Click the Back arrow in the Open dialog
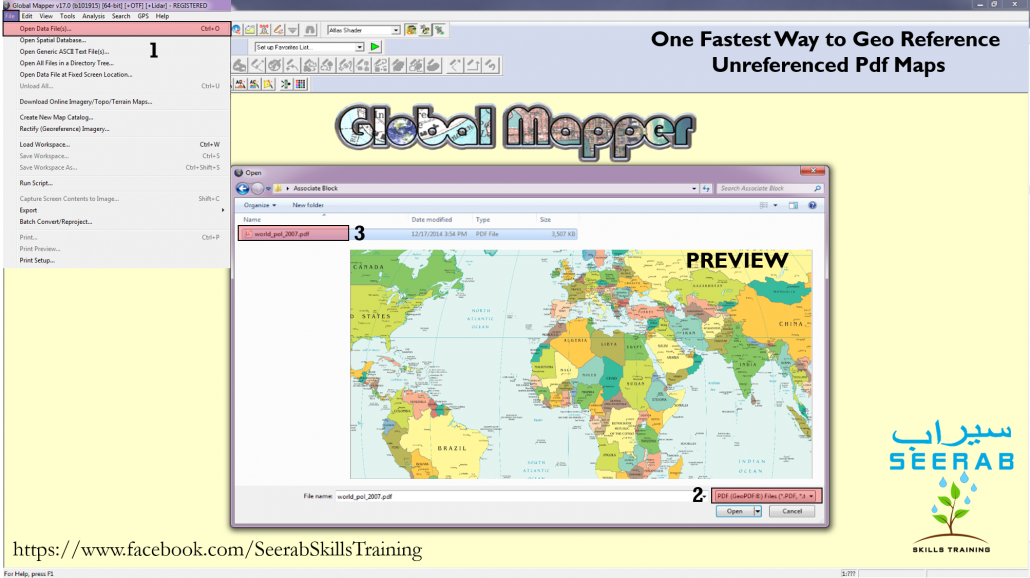This screenshot has height=578, width=1030. (x=242, y=189)
